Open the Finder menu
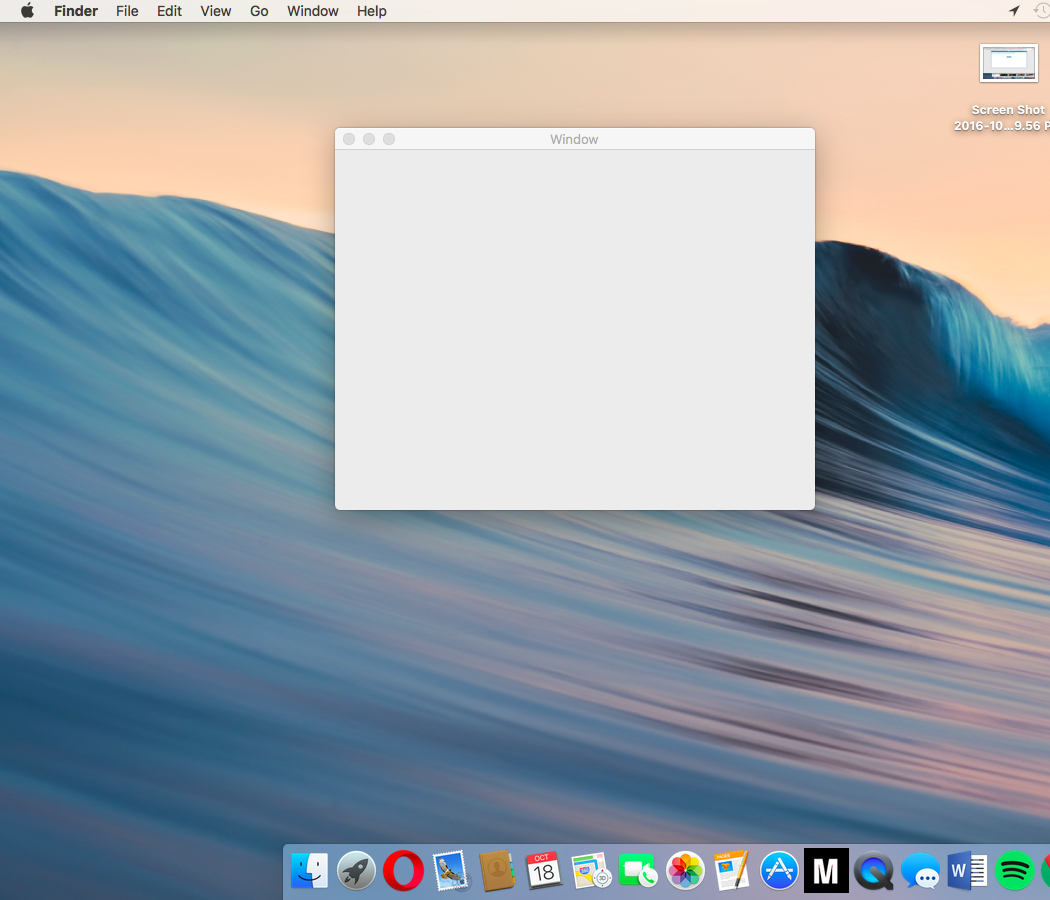This screenshot has height=900, width=1050. pyautogui.click(x=76, y=11)
